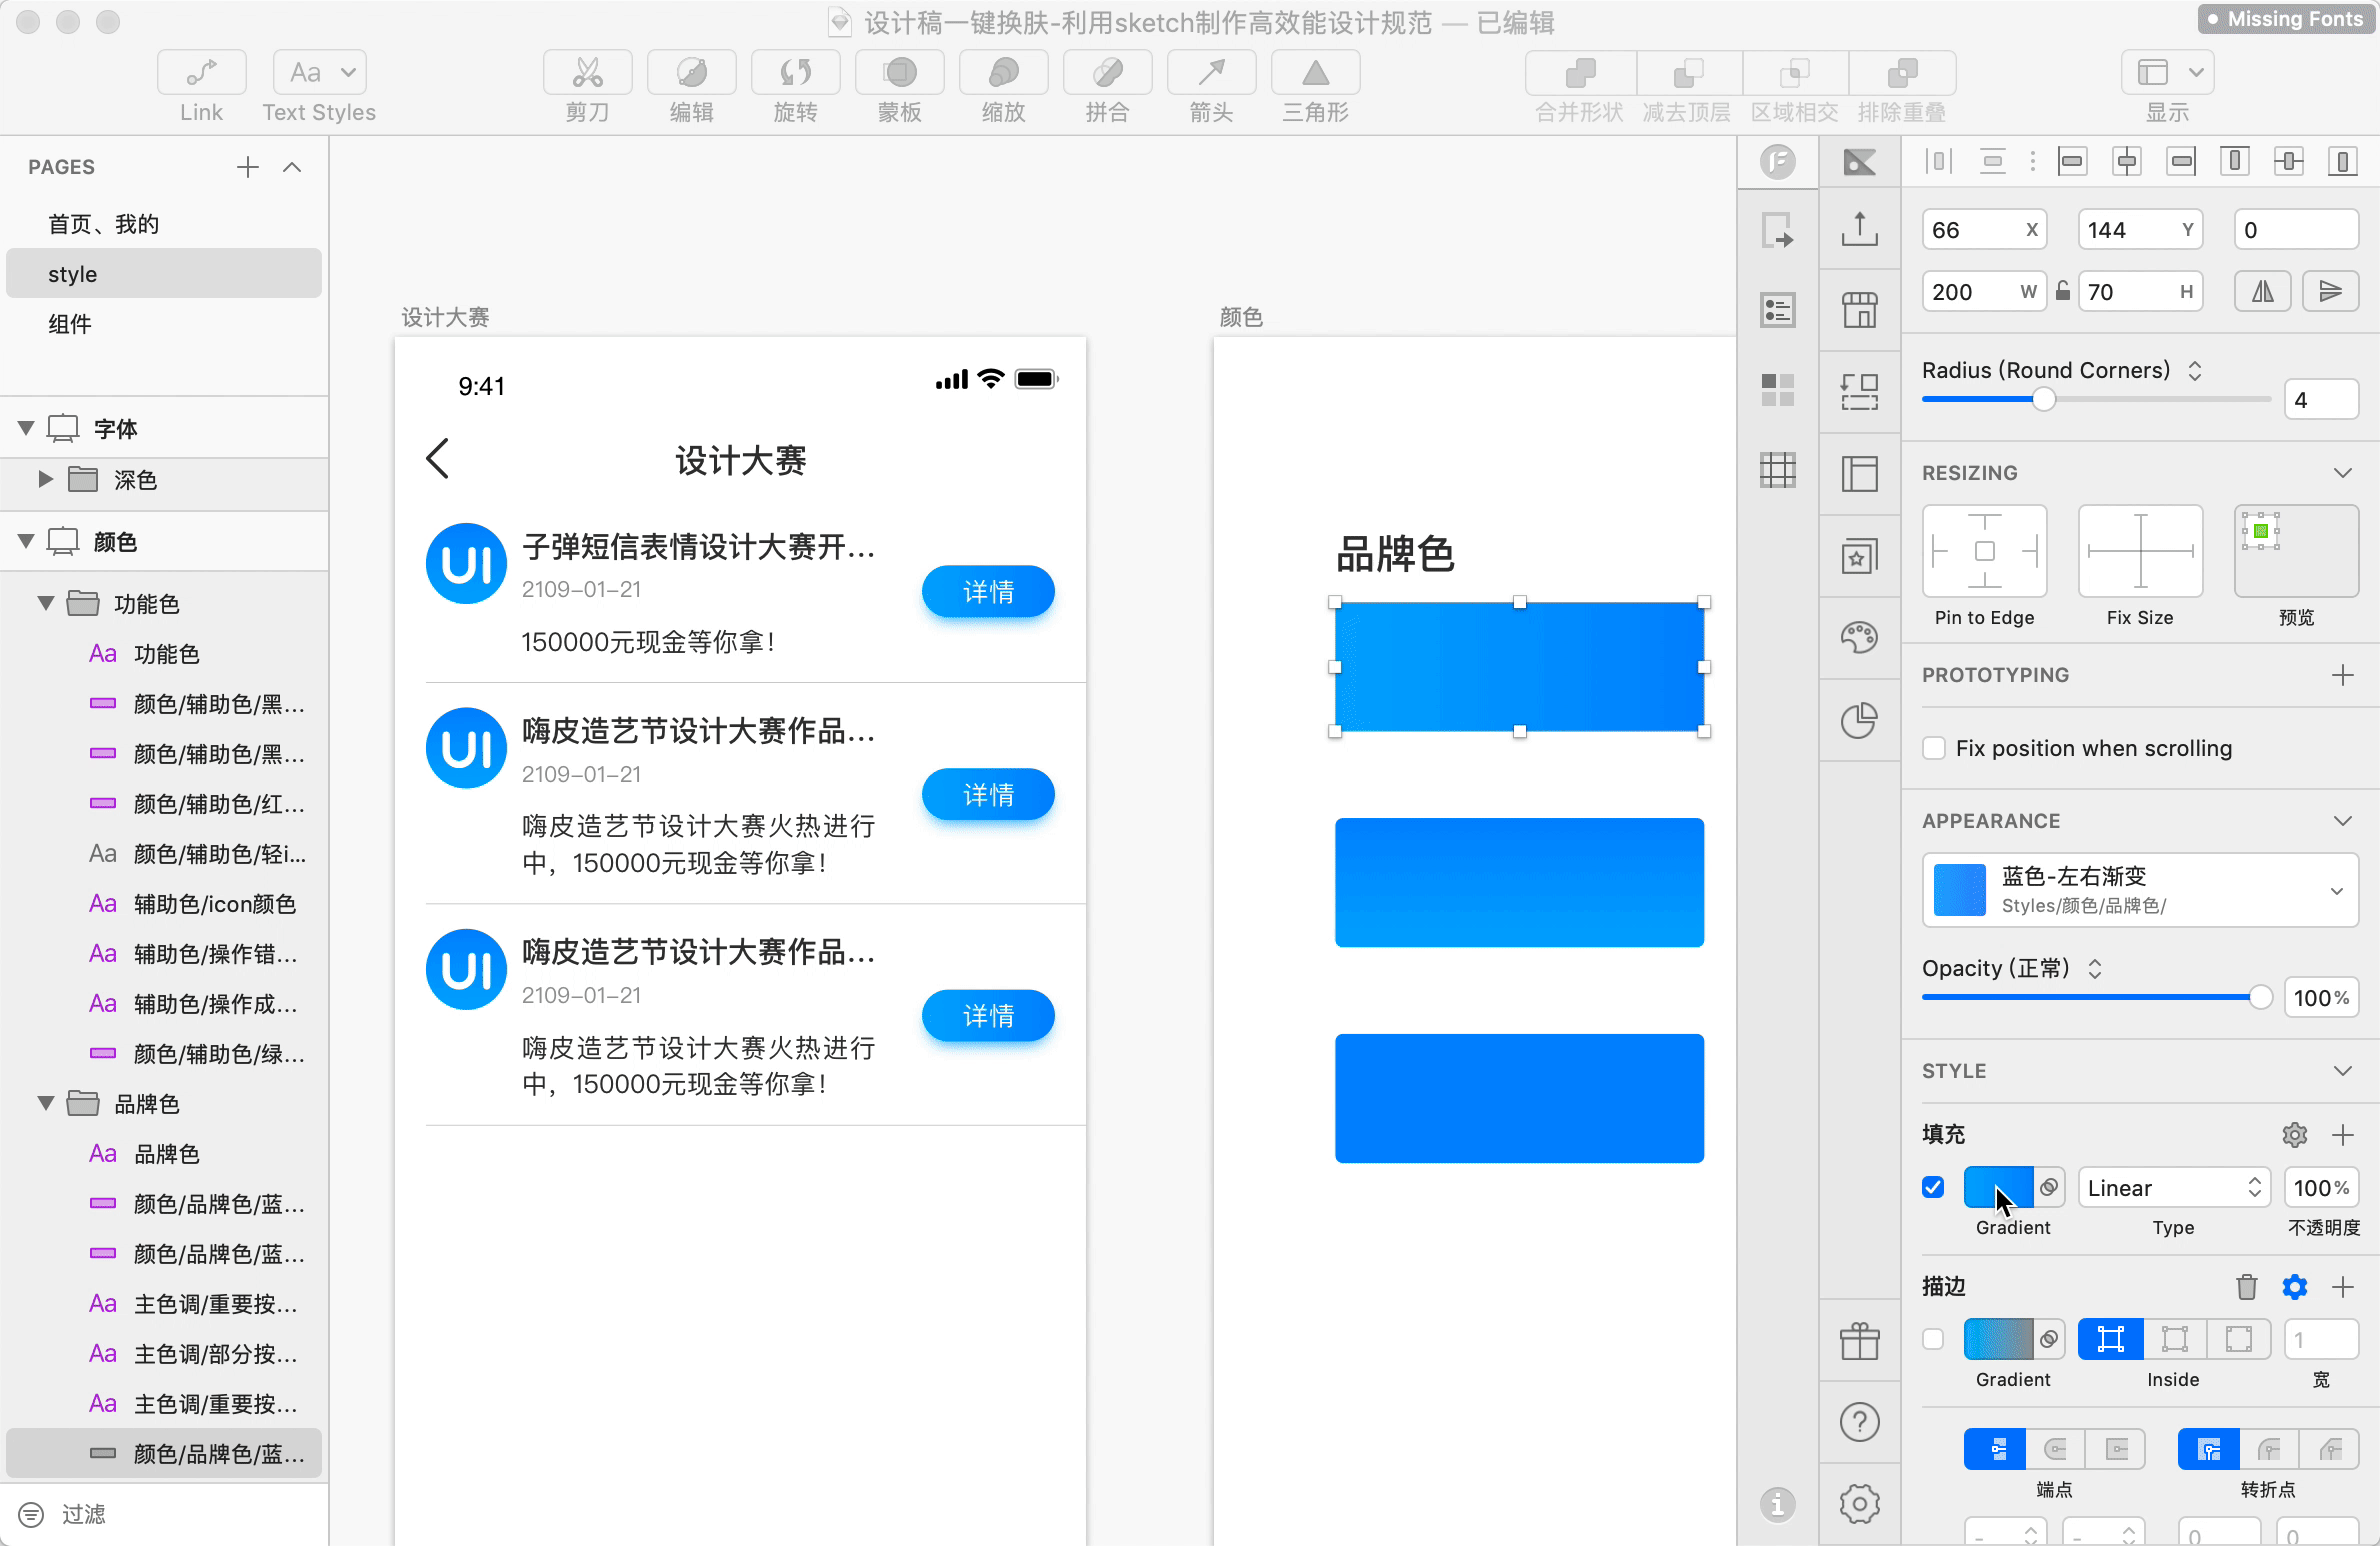Open the Linear gradient type dropdown

point(2174,1187)
